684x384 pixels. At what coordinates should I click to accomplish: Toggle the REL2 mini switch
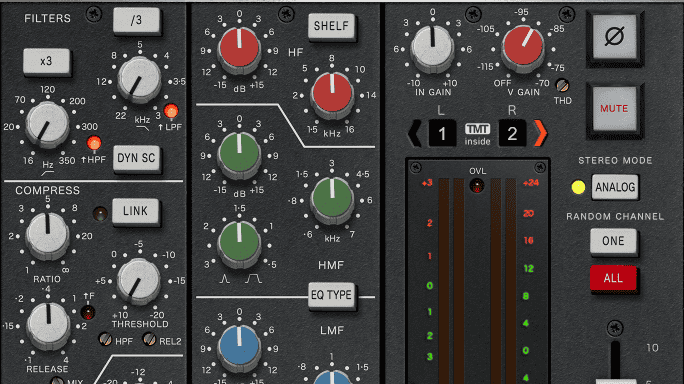coord(149,339)
